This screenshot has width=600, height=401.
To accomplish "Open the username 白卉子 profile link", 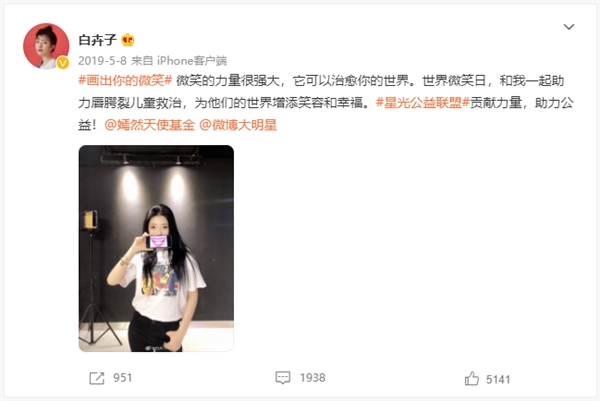I will [97, 40].
